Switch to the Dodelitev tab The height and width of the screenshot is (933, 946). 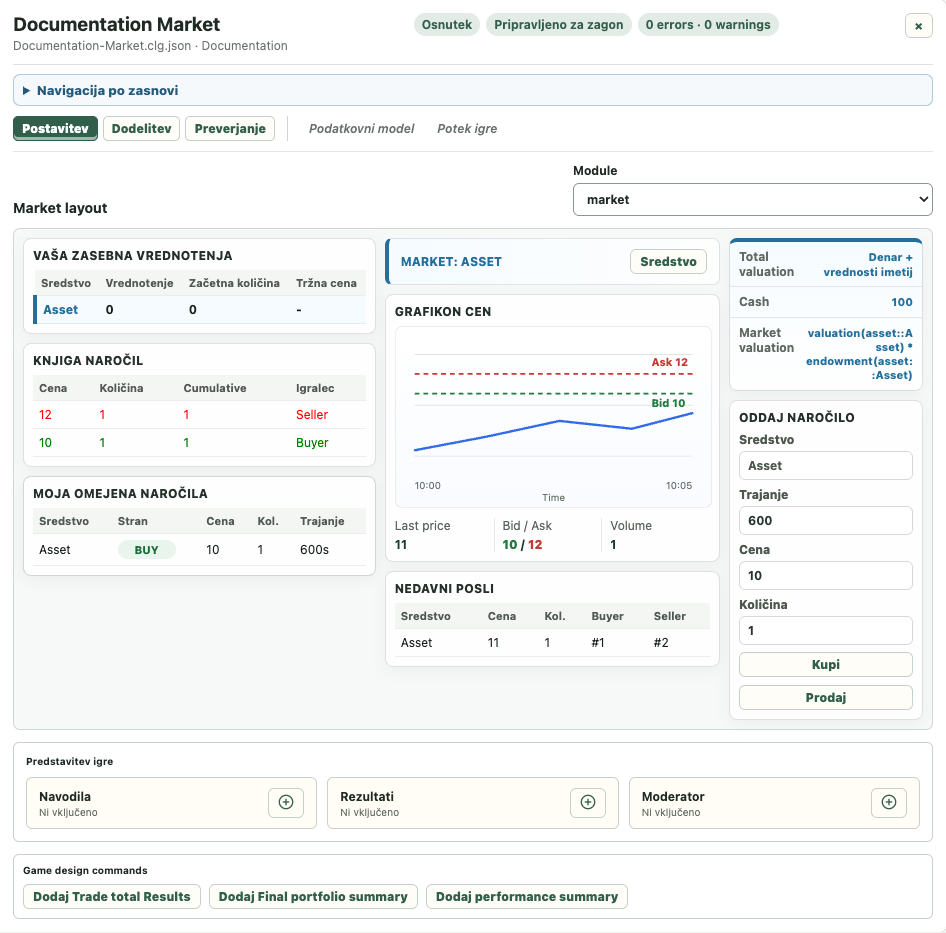141,129
